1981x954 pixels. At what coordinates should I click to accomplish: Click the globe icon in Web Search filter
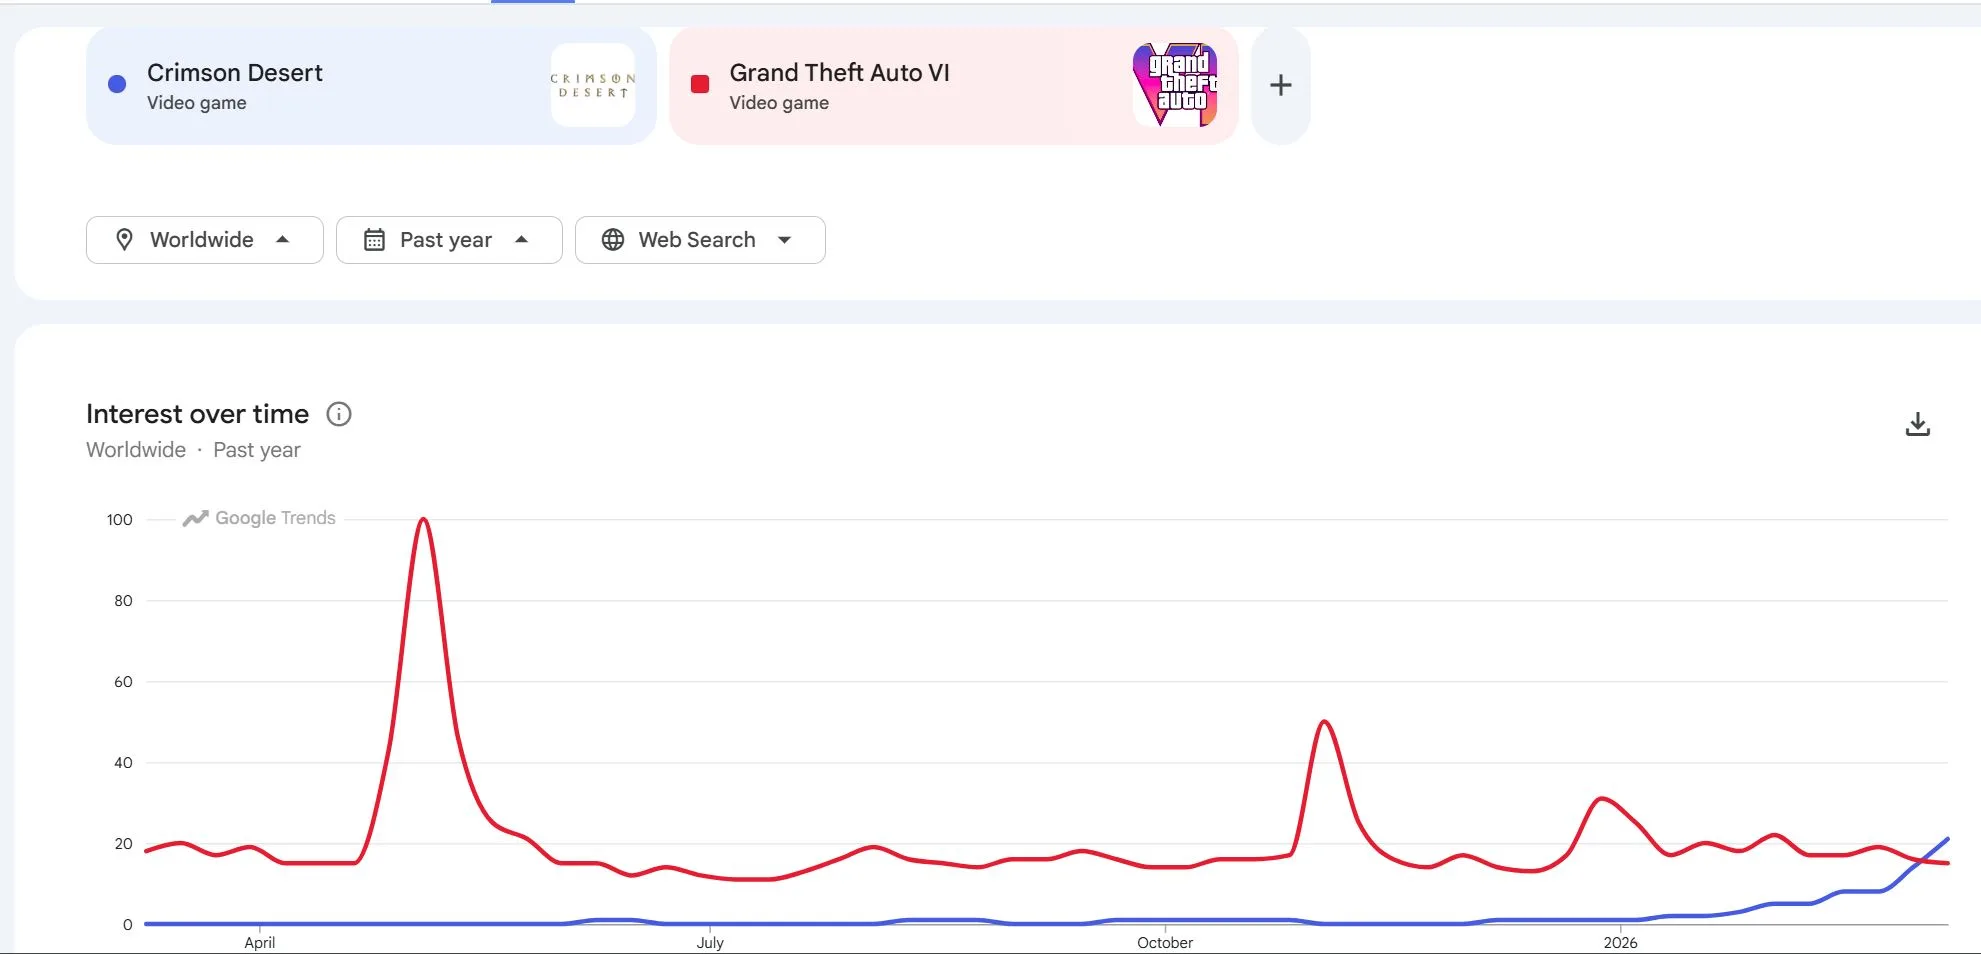611,240
